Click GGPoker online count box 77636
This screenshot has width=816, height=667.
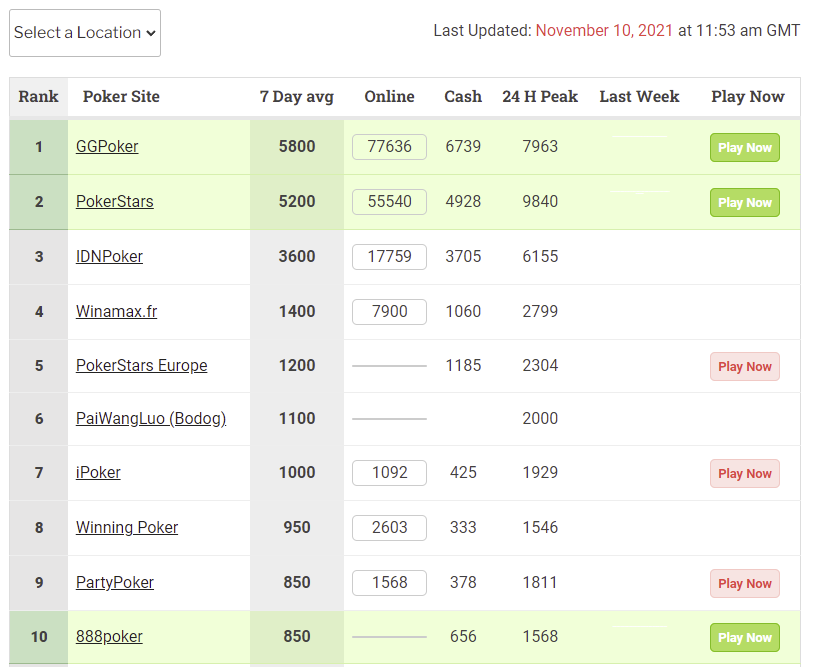click(x=389, y=147)
